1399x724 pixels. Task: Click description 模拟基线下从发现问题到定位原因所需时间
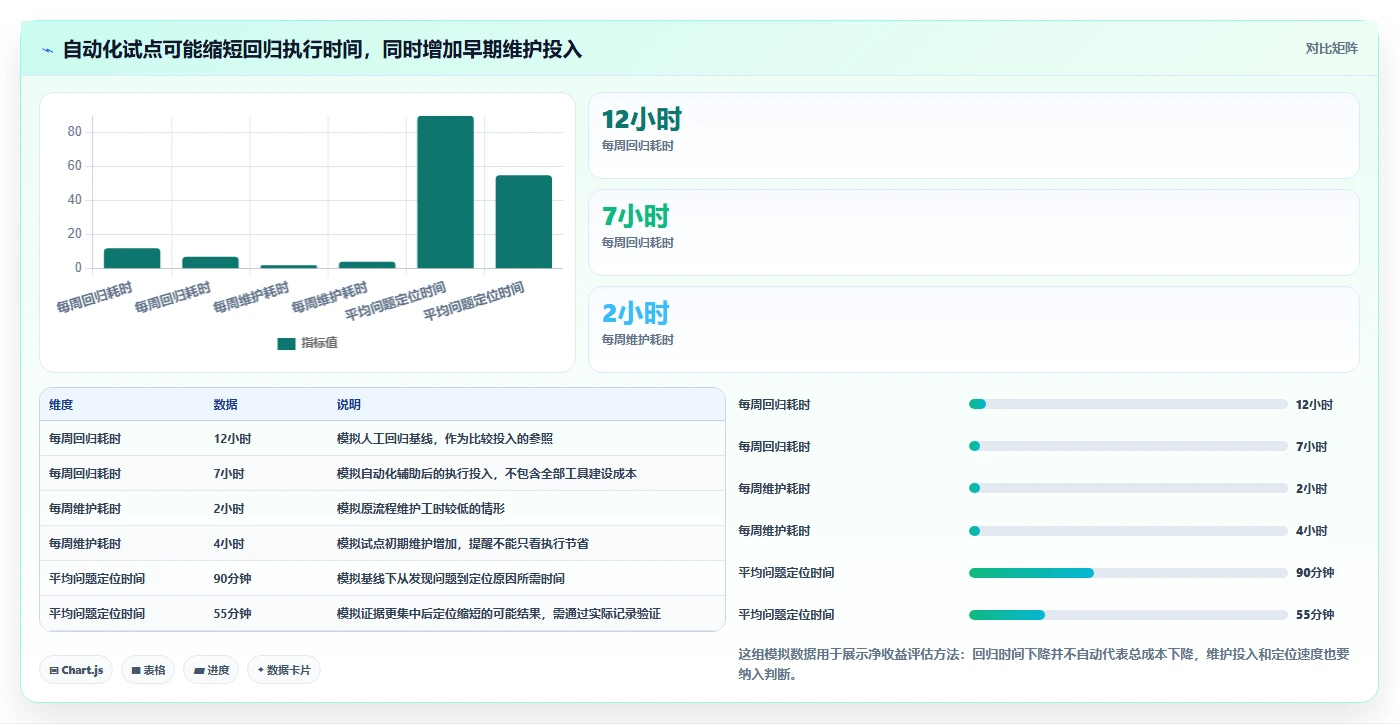tap(451, 578)
